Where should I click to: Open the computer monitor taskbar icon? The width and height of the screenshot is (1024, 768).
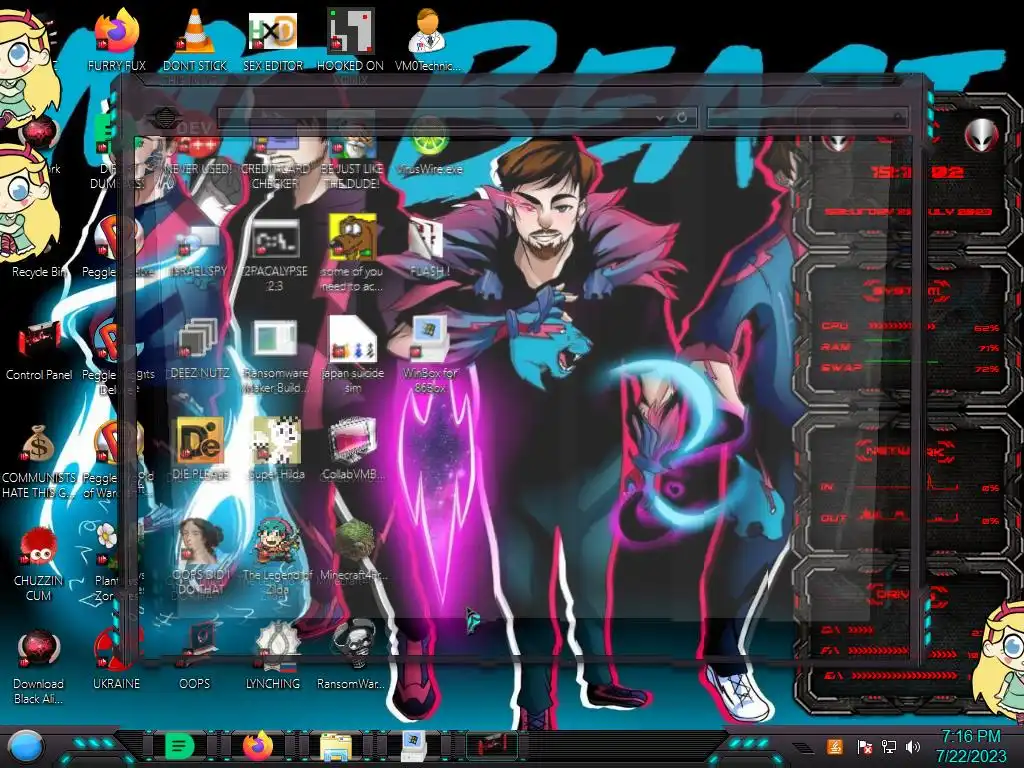(x=413, y=746)
